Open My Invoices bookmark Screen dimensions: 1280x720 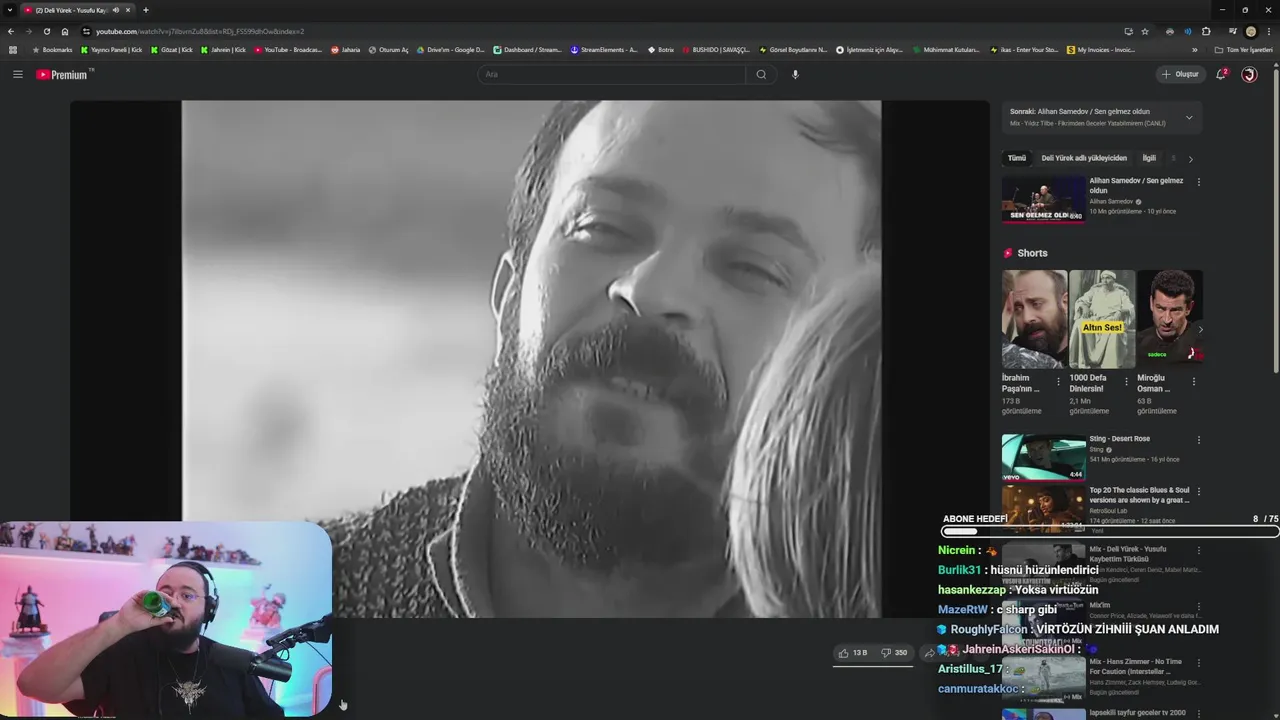[x=1100, y=50]
